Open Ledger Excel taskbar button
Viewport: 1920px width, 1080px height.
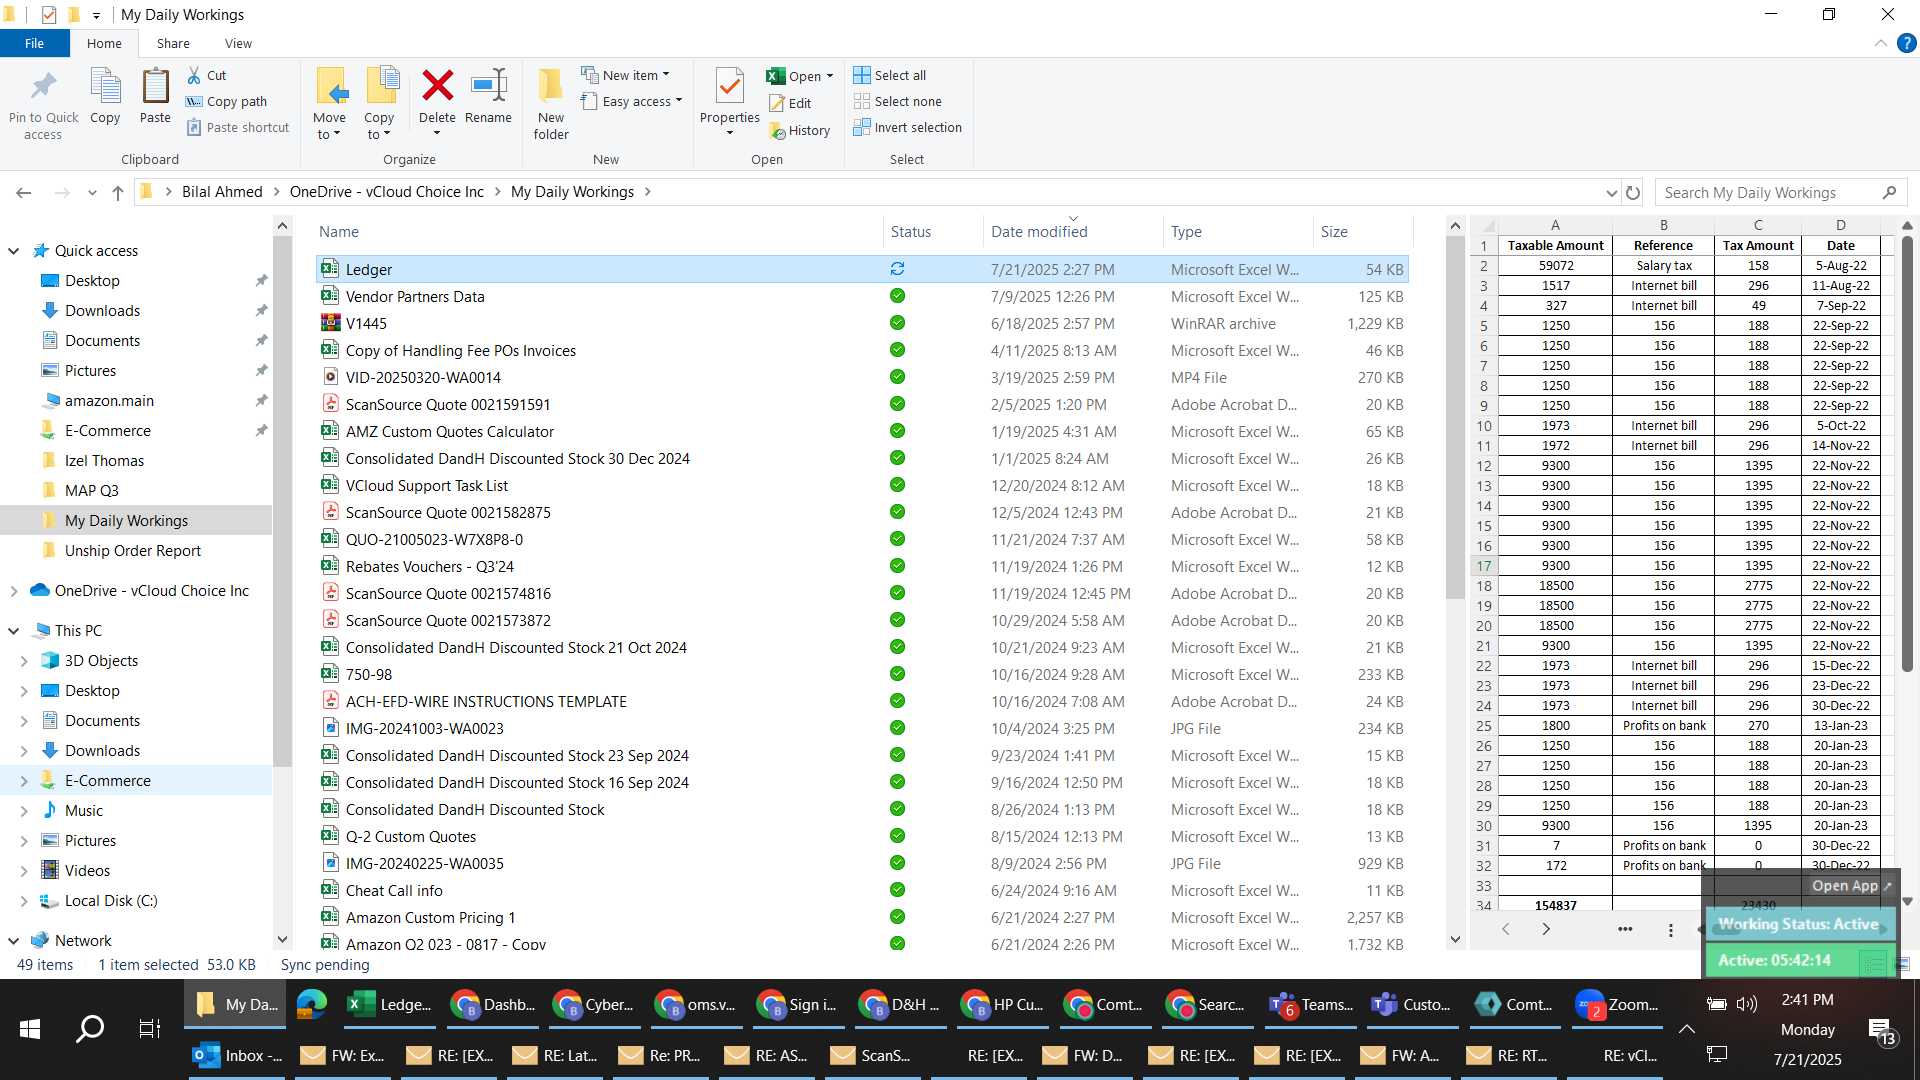point(390,1004)
